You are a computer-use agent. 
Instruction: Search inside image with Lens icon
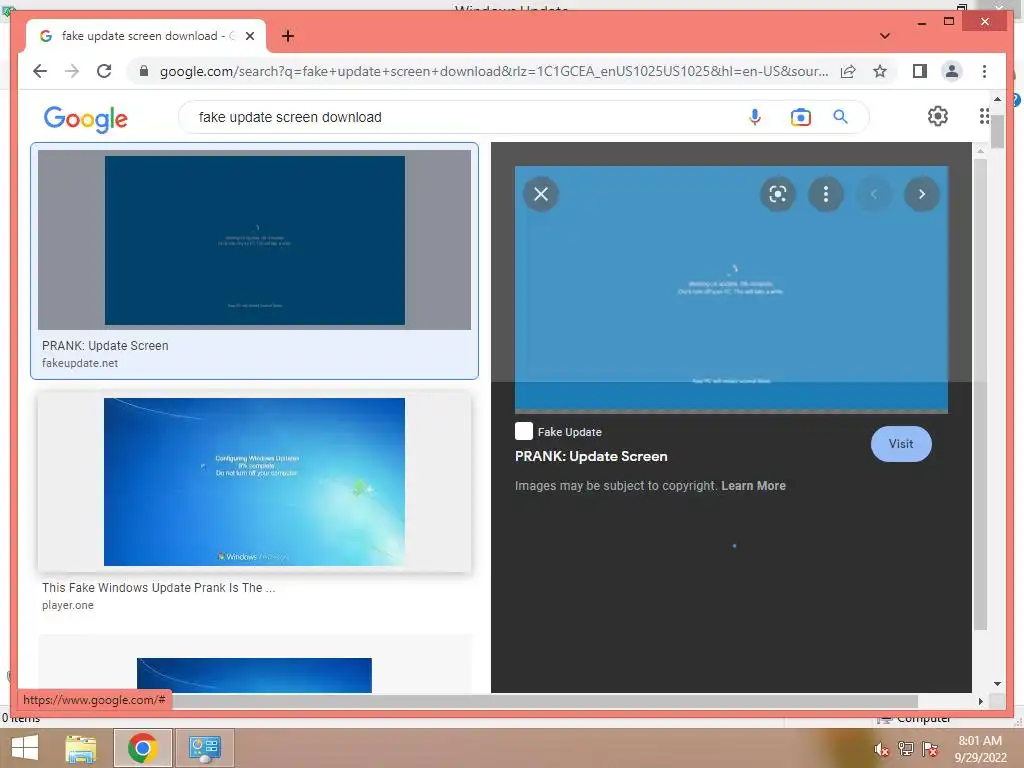777,194
